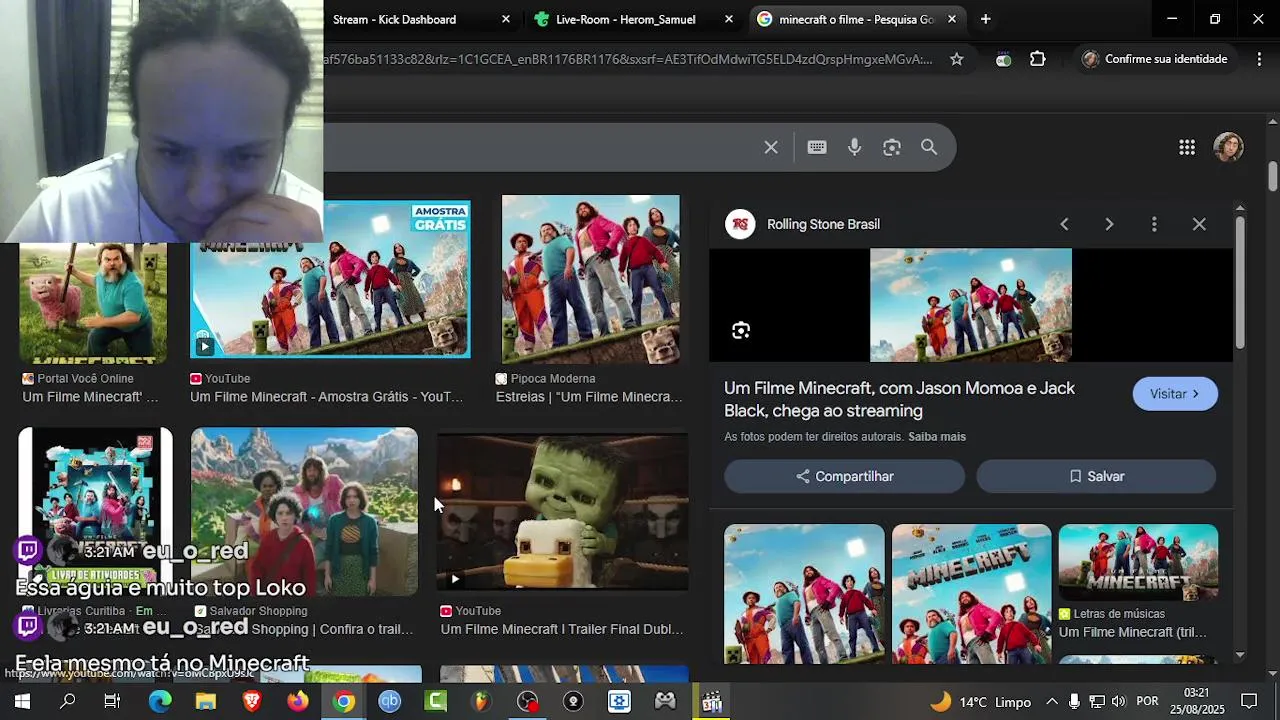Open the Amostra Grátis YouTube thumbnail
The image size is (1280, 720).
click(x=330, y=279)
